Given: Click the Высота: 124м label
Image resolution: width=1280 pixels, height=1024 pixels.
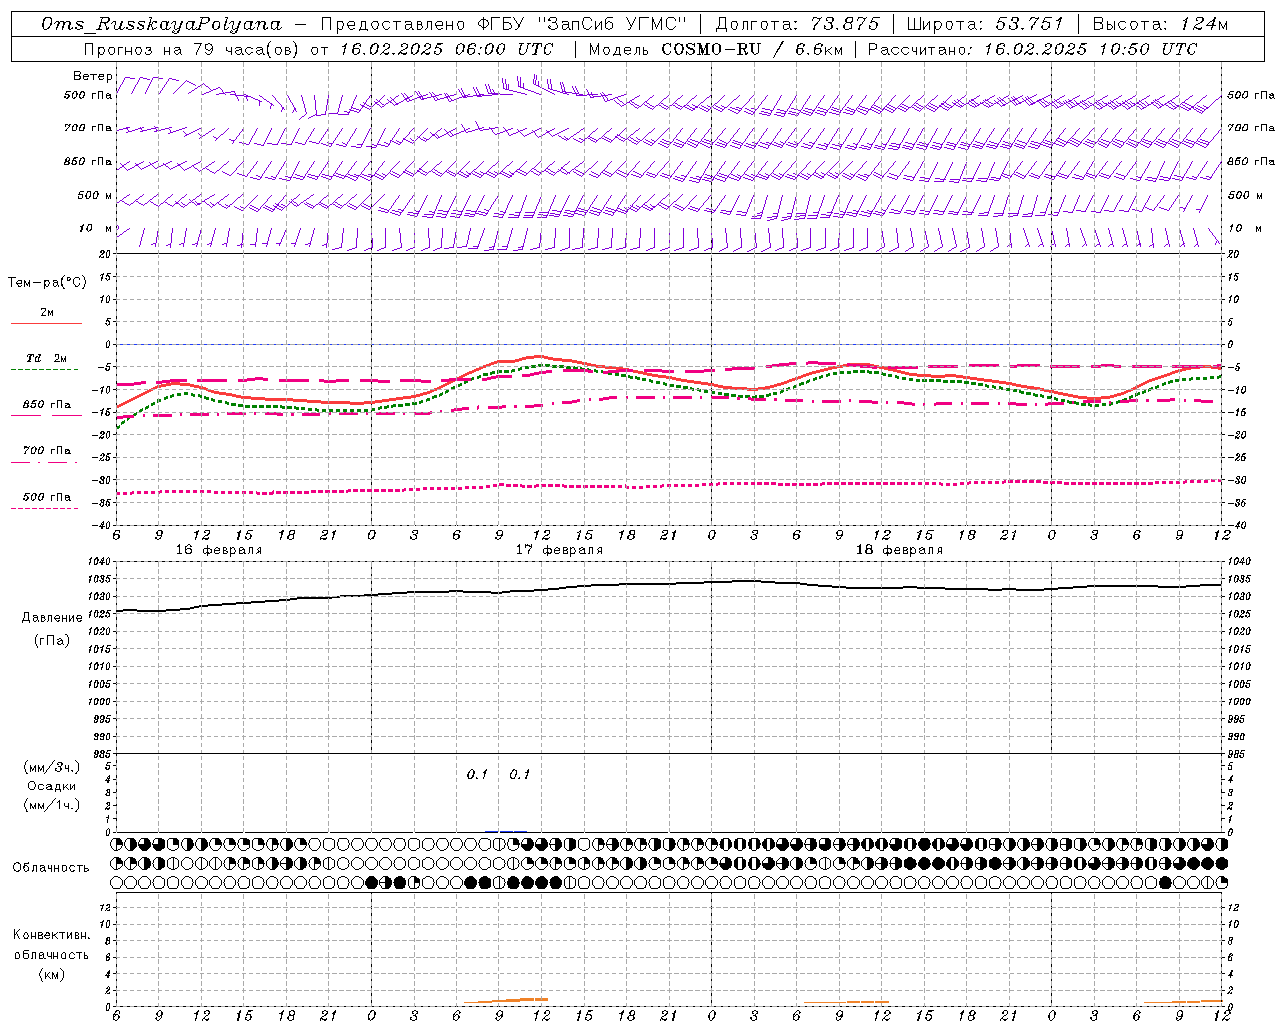Looking at the screenshot, I should coord(1160,24).
